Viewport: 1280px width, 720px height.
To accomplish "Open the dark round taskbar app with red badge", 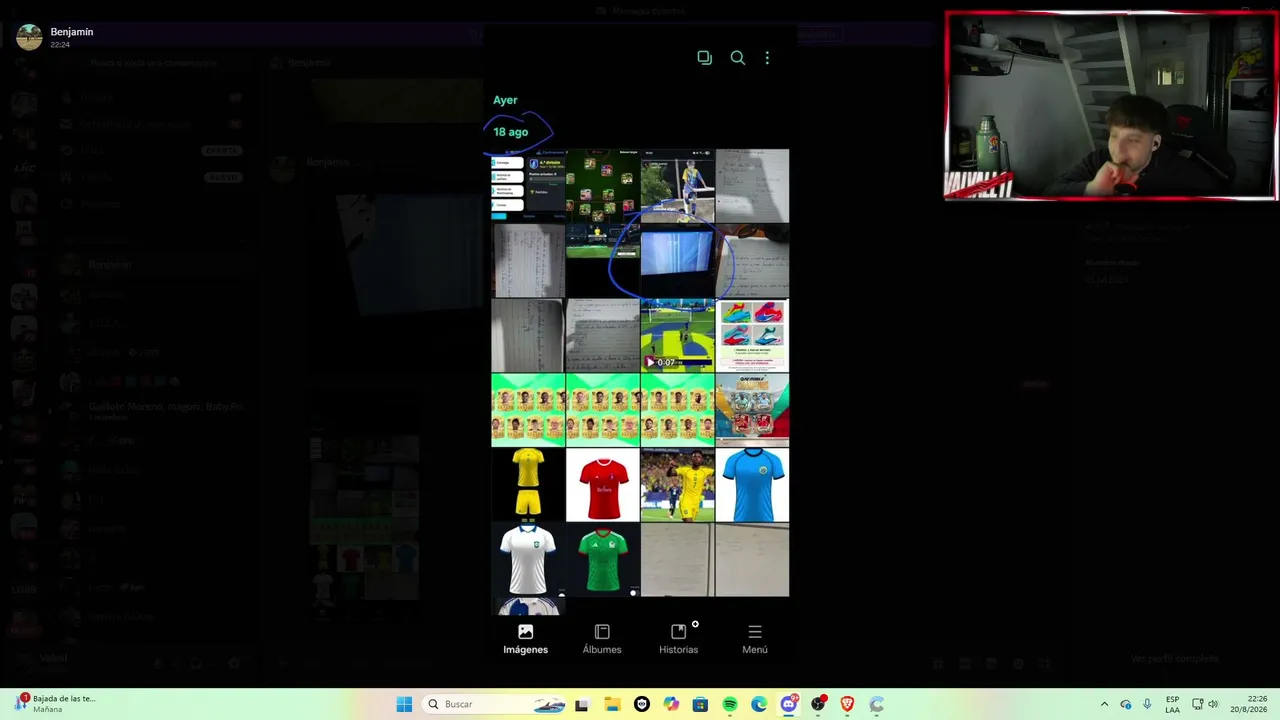I will [x=818, y=704].
